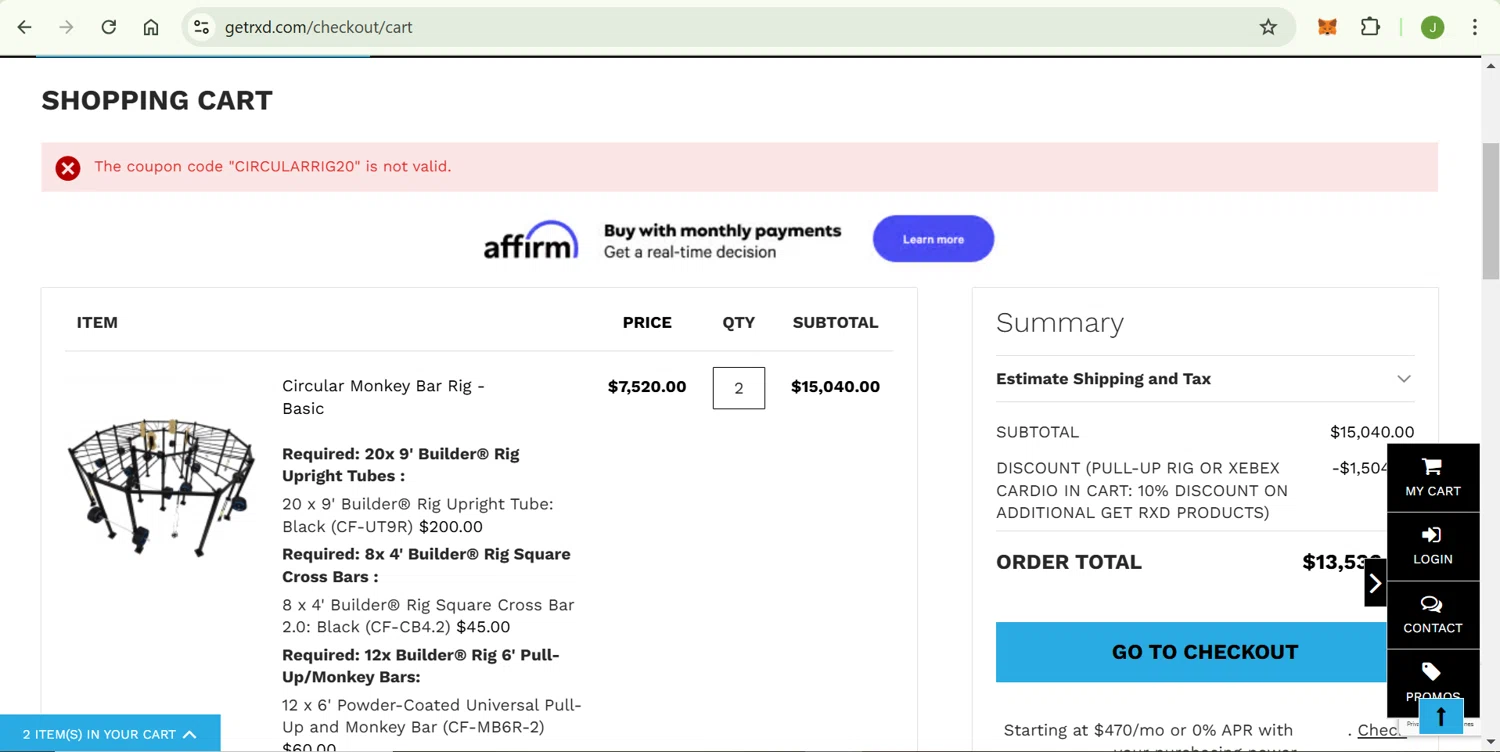Click 20 x 9' Builder Rig Upright Tube text
The width and height of the screenshot is (1500, 752).
point(417,515)
